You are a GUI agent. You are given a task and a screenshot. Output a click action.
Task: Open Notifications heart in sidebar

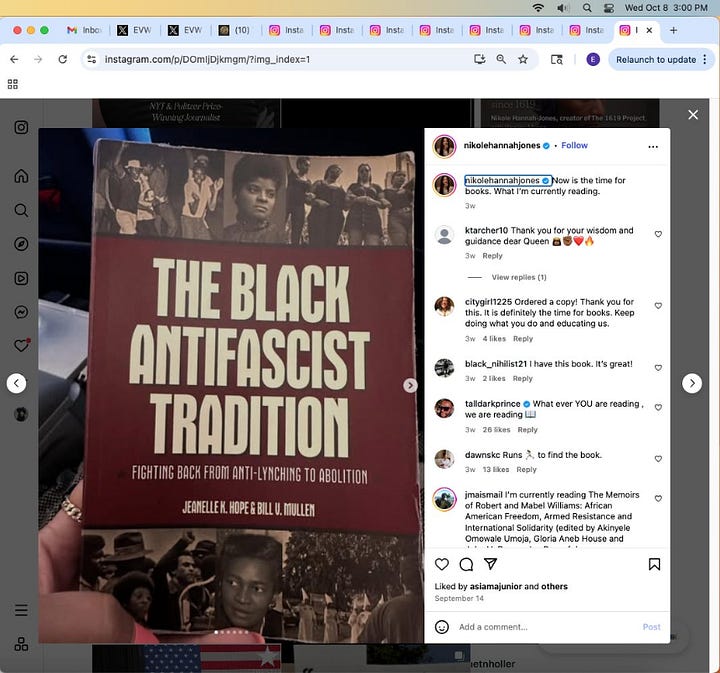tap(21, 345)
